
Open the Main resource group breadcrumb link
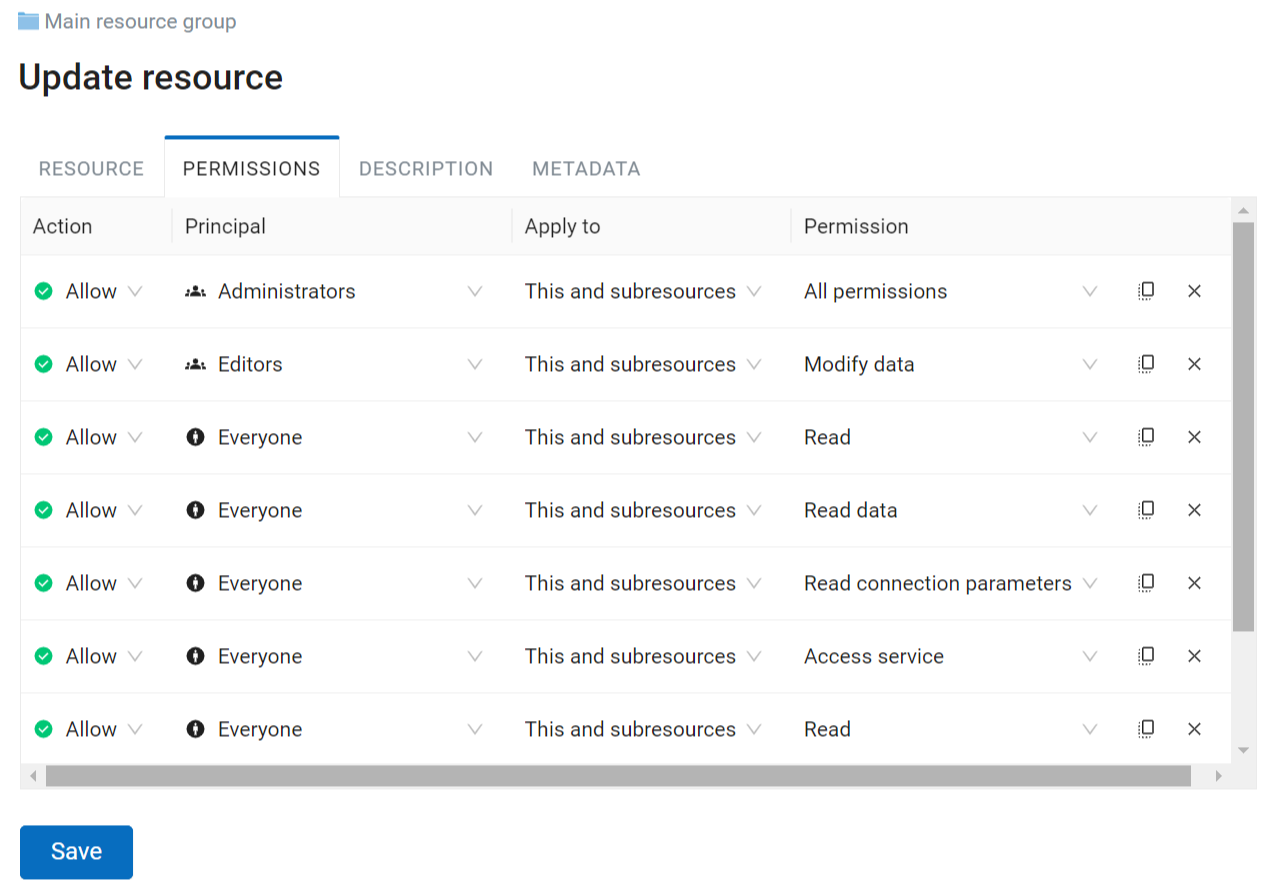click(140, 21)
